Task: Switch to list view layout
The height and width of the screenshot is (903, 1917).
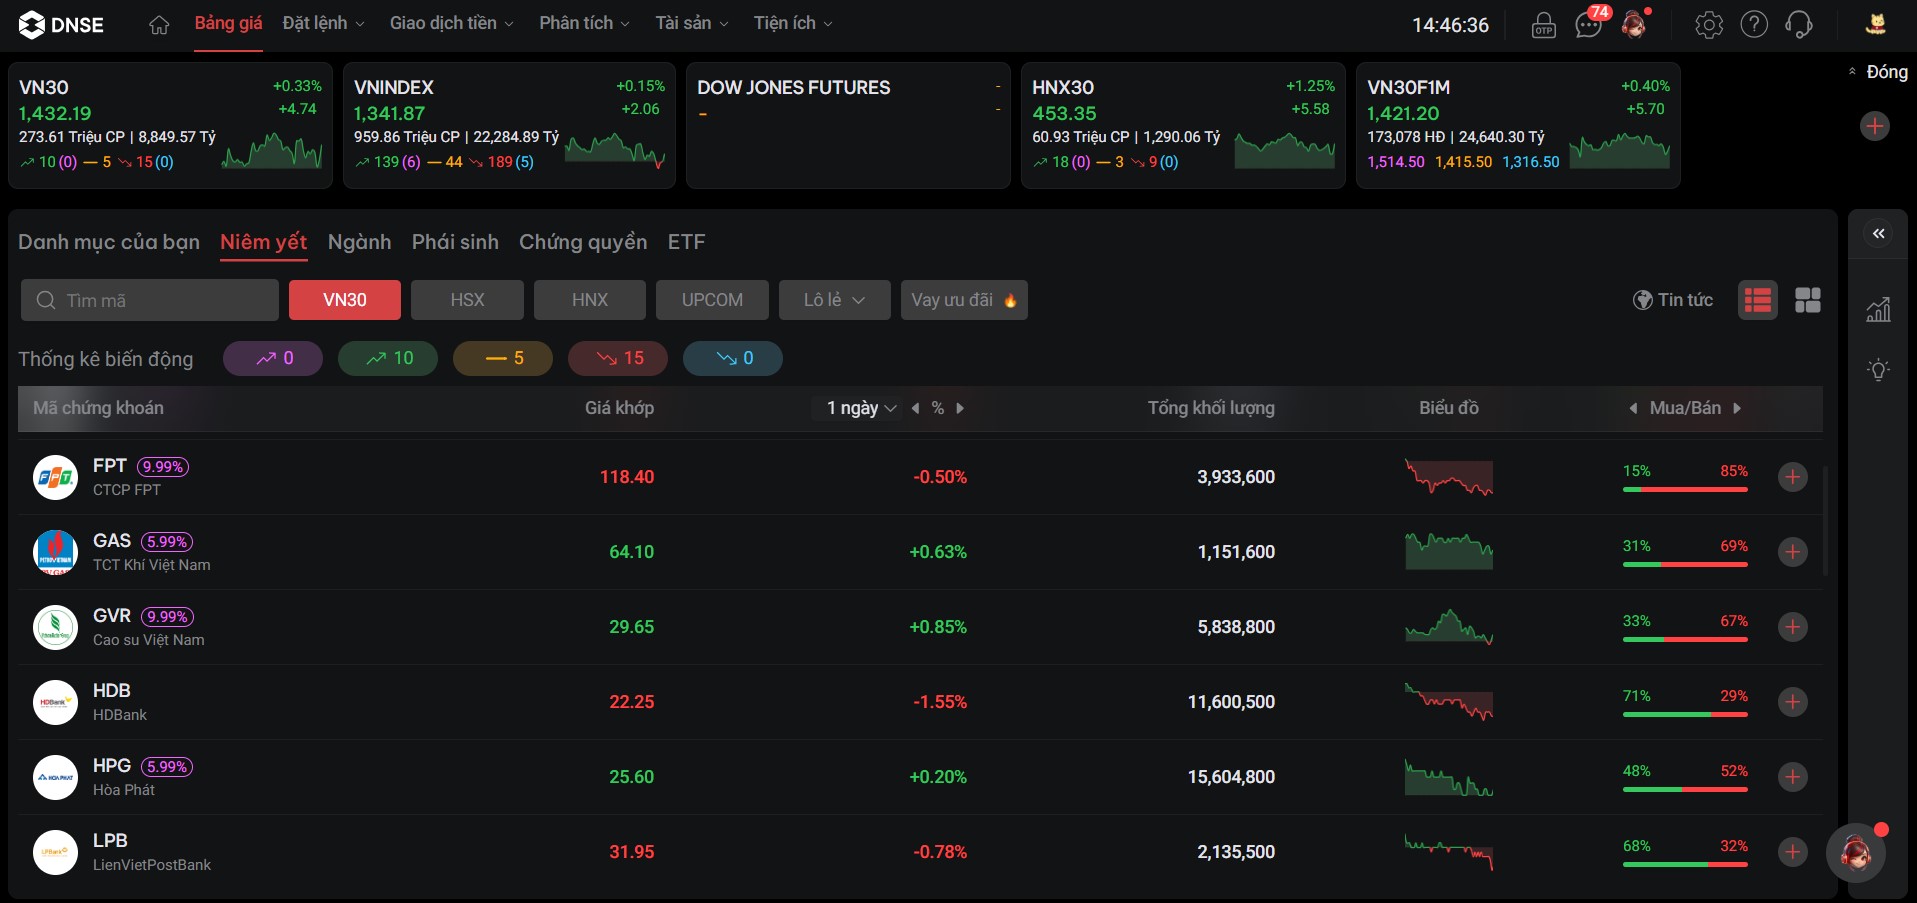Action: click(x=1758, y=300)
